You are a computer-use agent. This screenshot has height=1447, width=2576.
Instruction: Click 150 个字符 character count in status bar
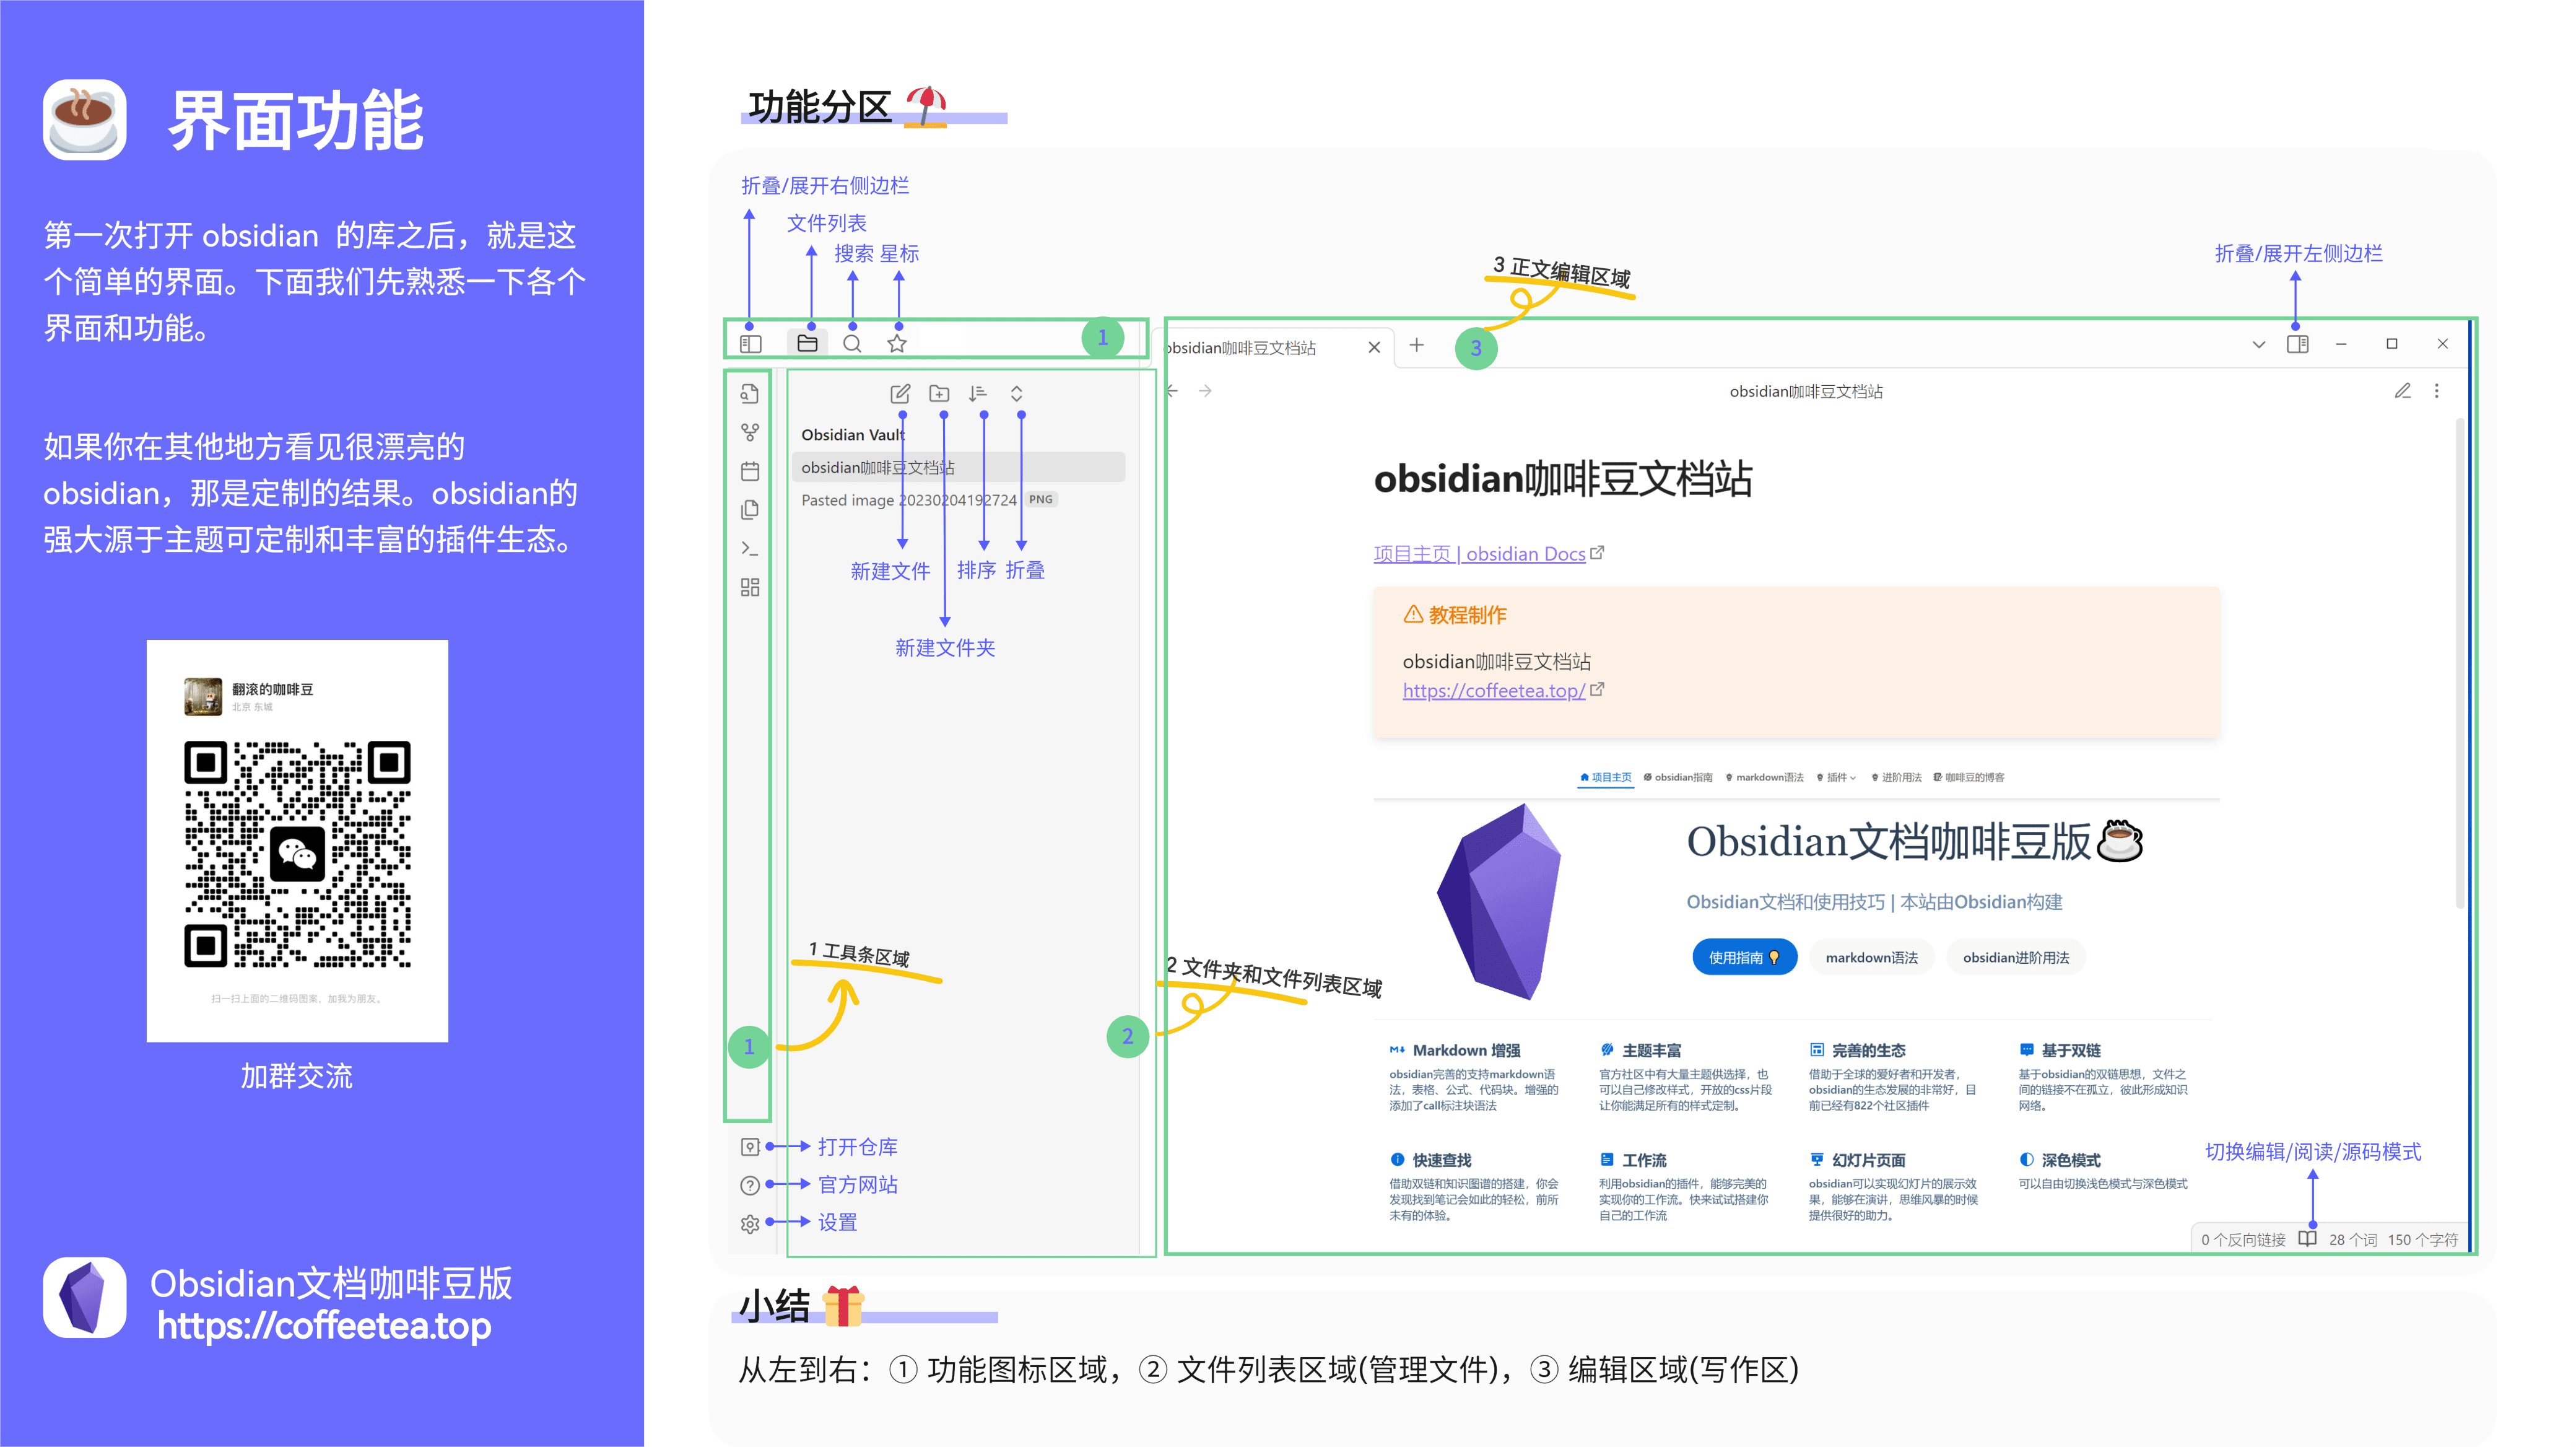click(x=2422, y=1240)
